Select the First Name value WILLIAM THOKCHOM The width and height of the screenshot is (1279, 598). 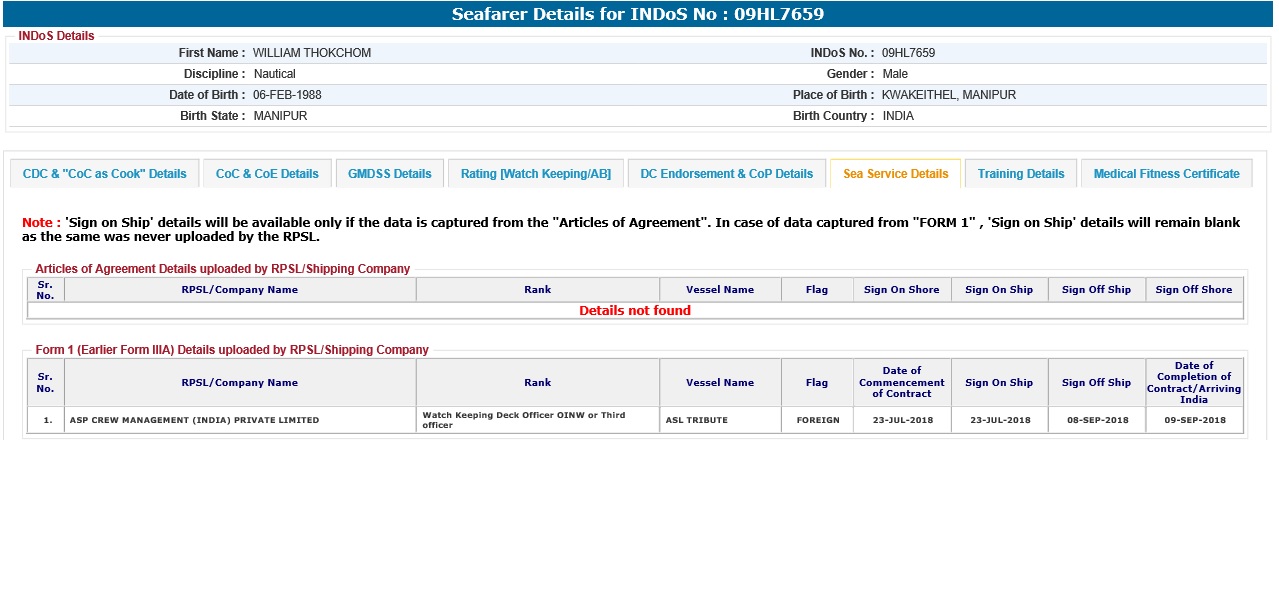(311, 53)
